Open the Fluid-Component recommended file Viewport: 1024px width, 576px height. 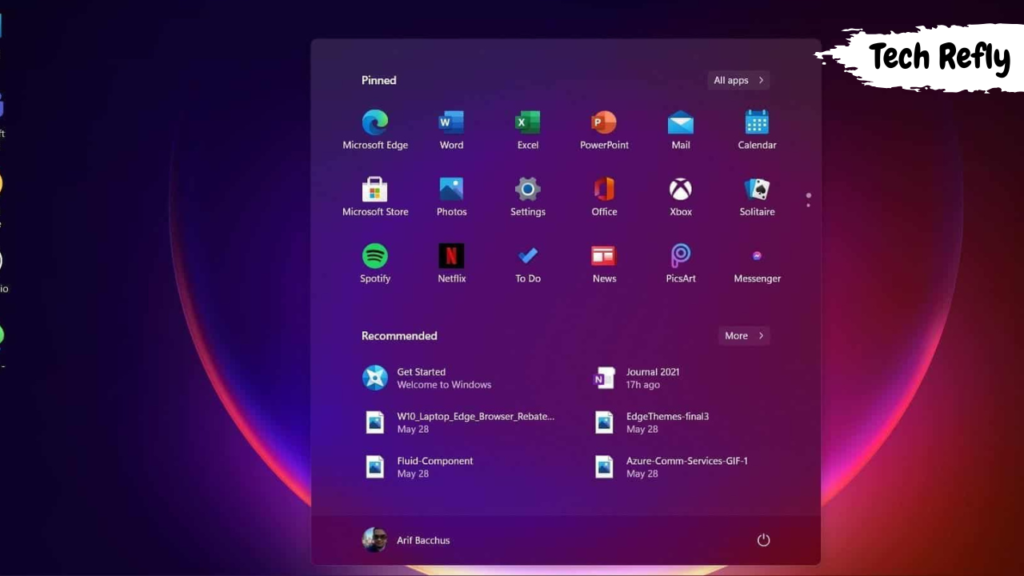[x=418, y=467]
